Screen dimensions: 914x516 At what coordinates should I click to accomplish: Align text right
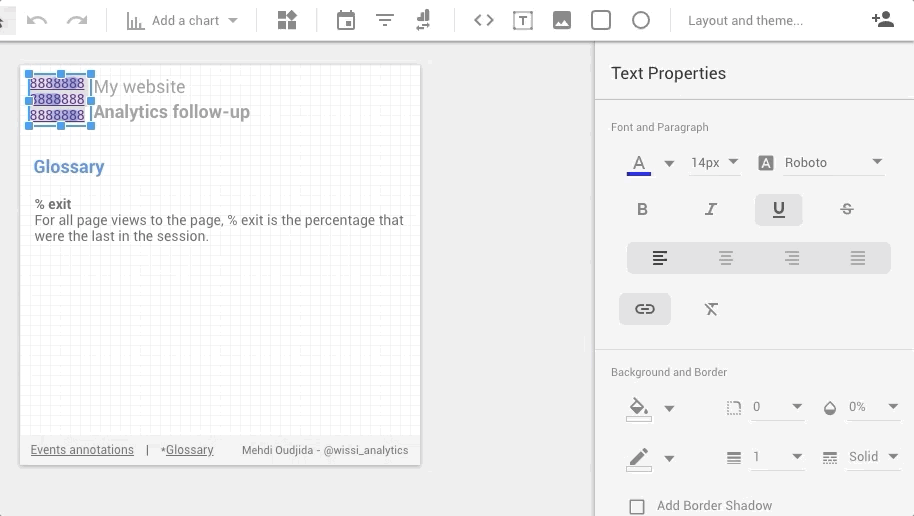click(792, 258)
